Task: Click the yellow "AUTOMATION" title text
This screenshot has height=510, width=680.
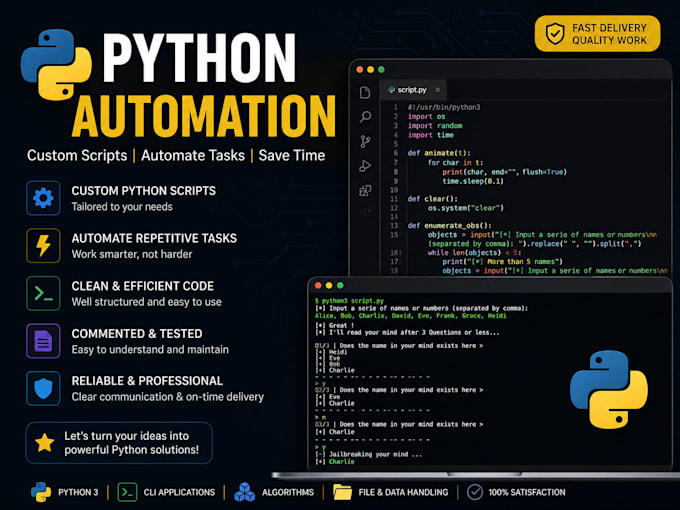Action: (204, 116)
